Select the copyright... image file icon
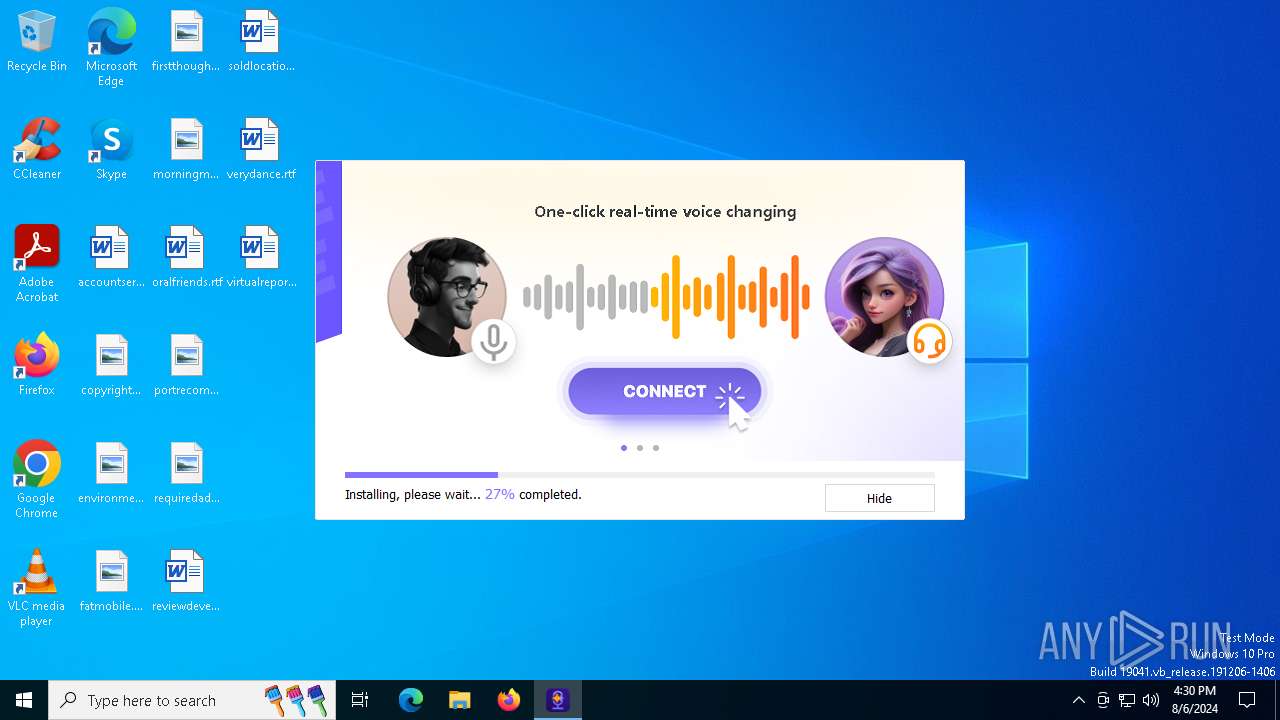 coord(111,365)
